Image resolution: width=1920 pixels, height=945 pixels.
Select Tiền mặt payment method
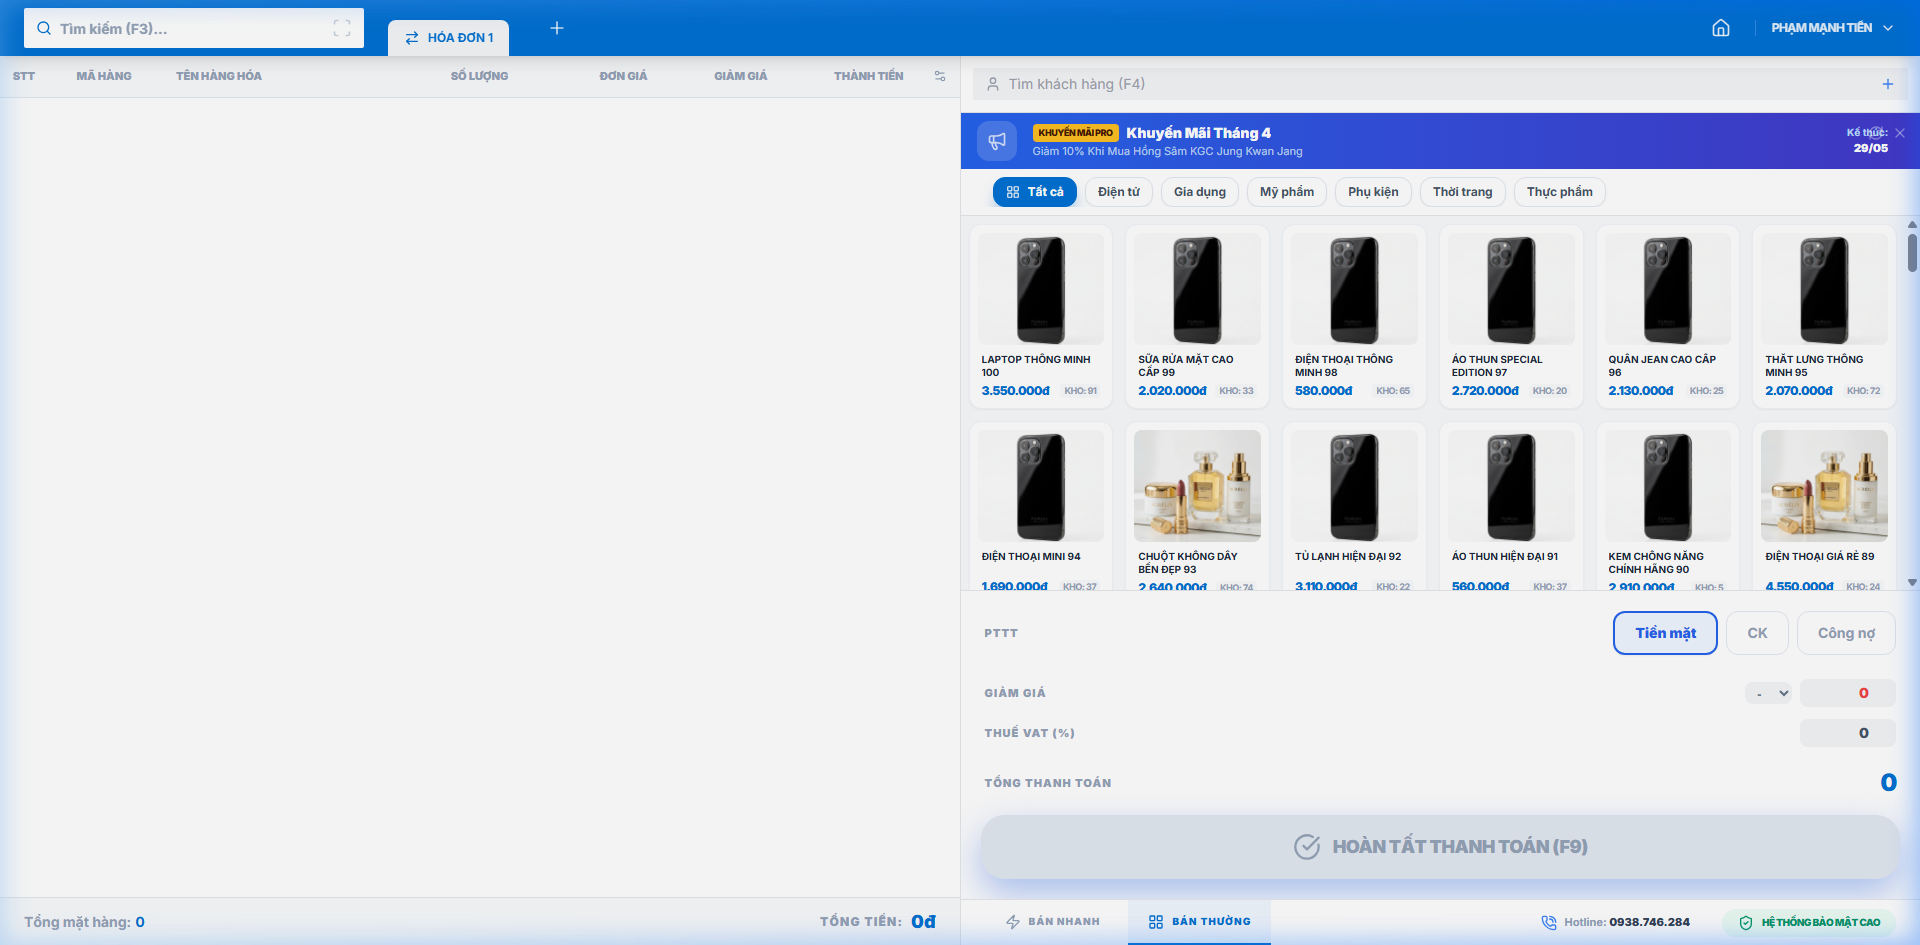1664,632
